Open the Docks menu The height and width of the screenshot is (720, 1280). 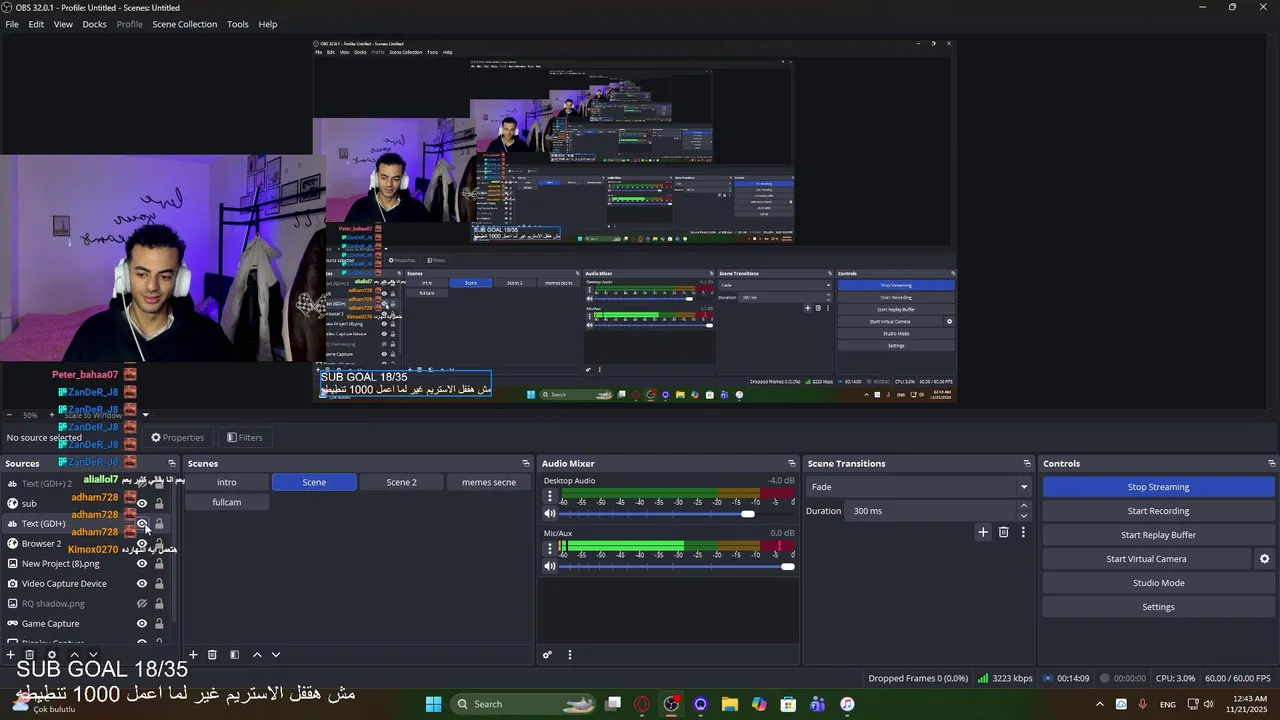point(94,24)
